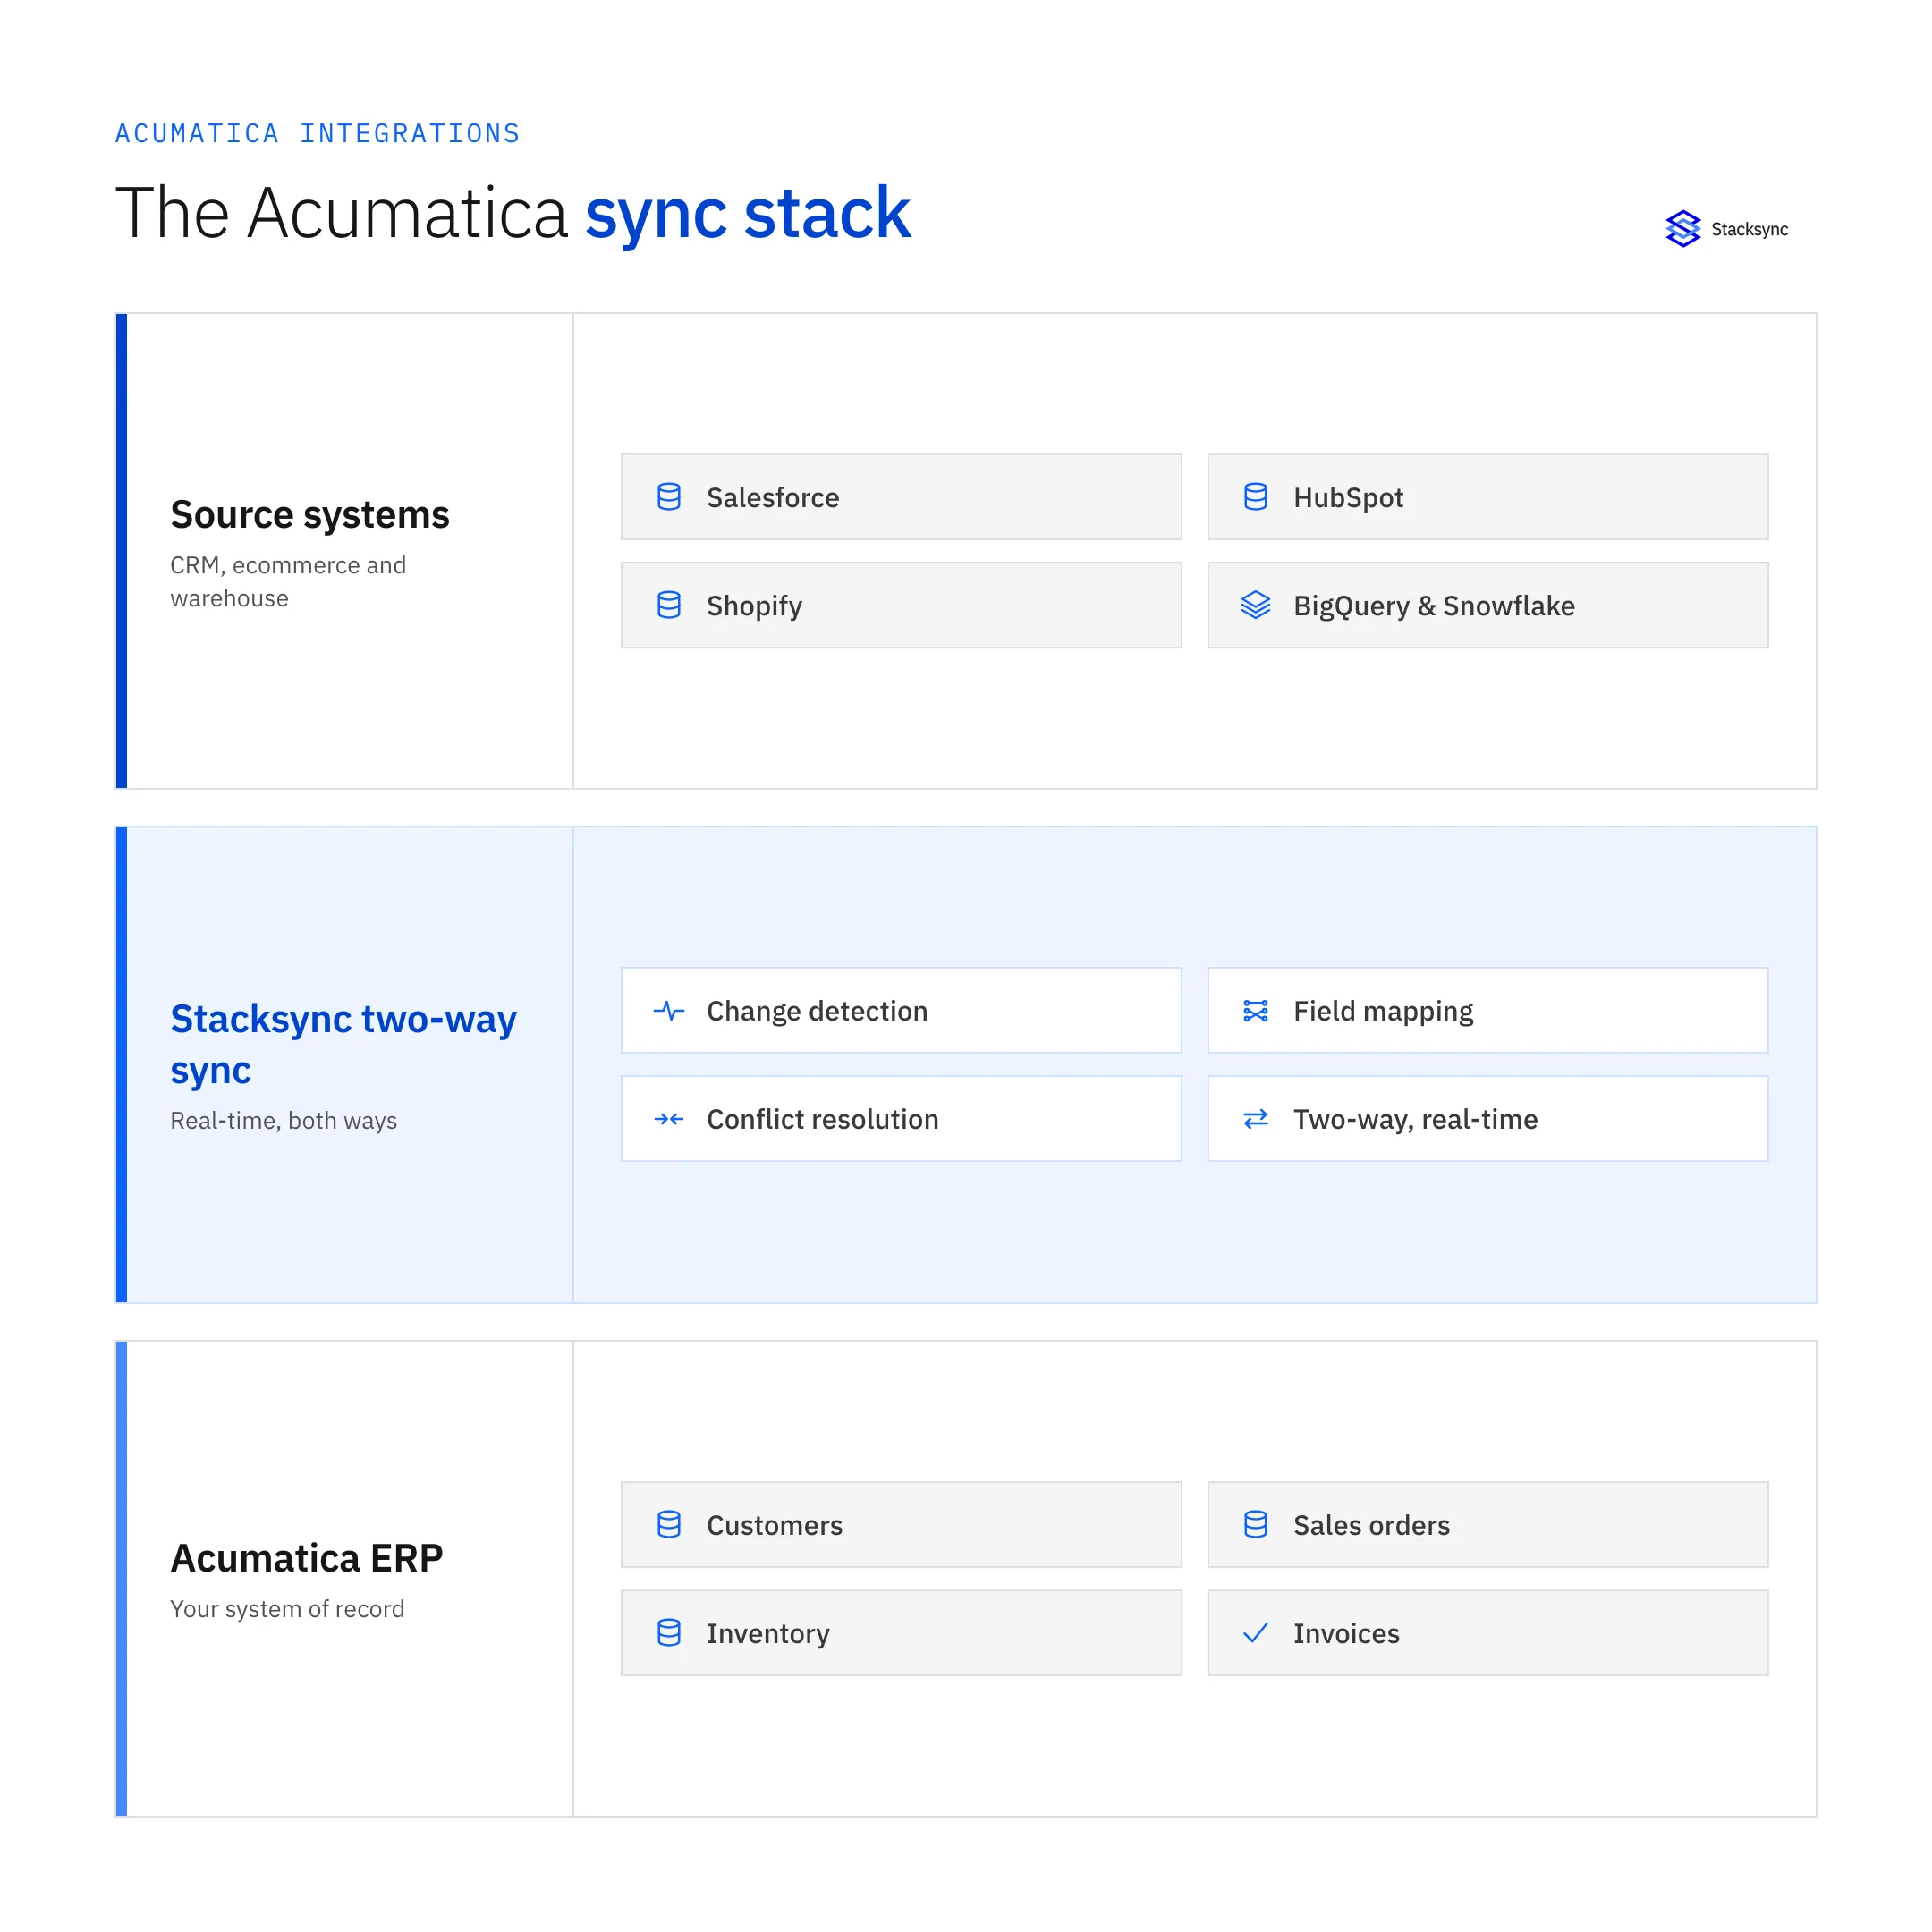1932x1932 pixels.
Task: Click the database icon next to Shopify
Action: click(669, 605)
